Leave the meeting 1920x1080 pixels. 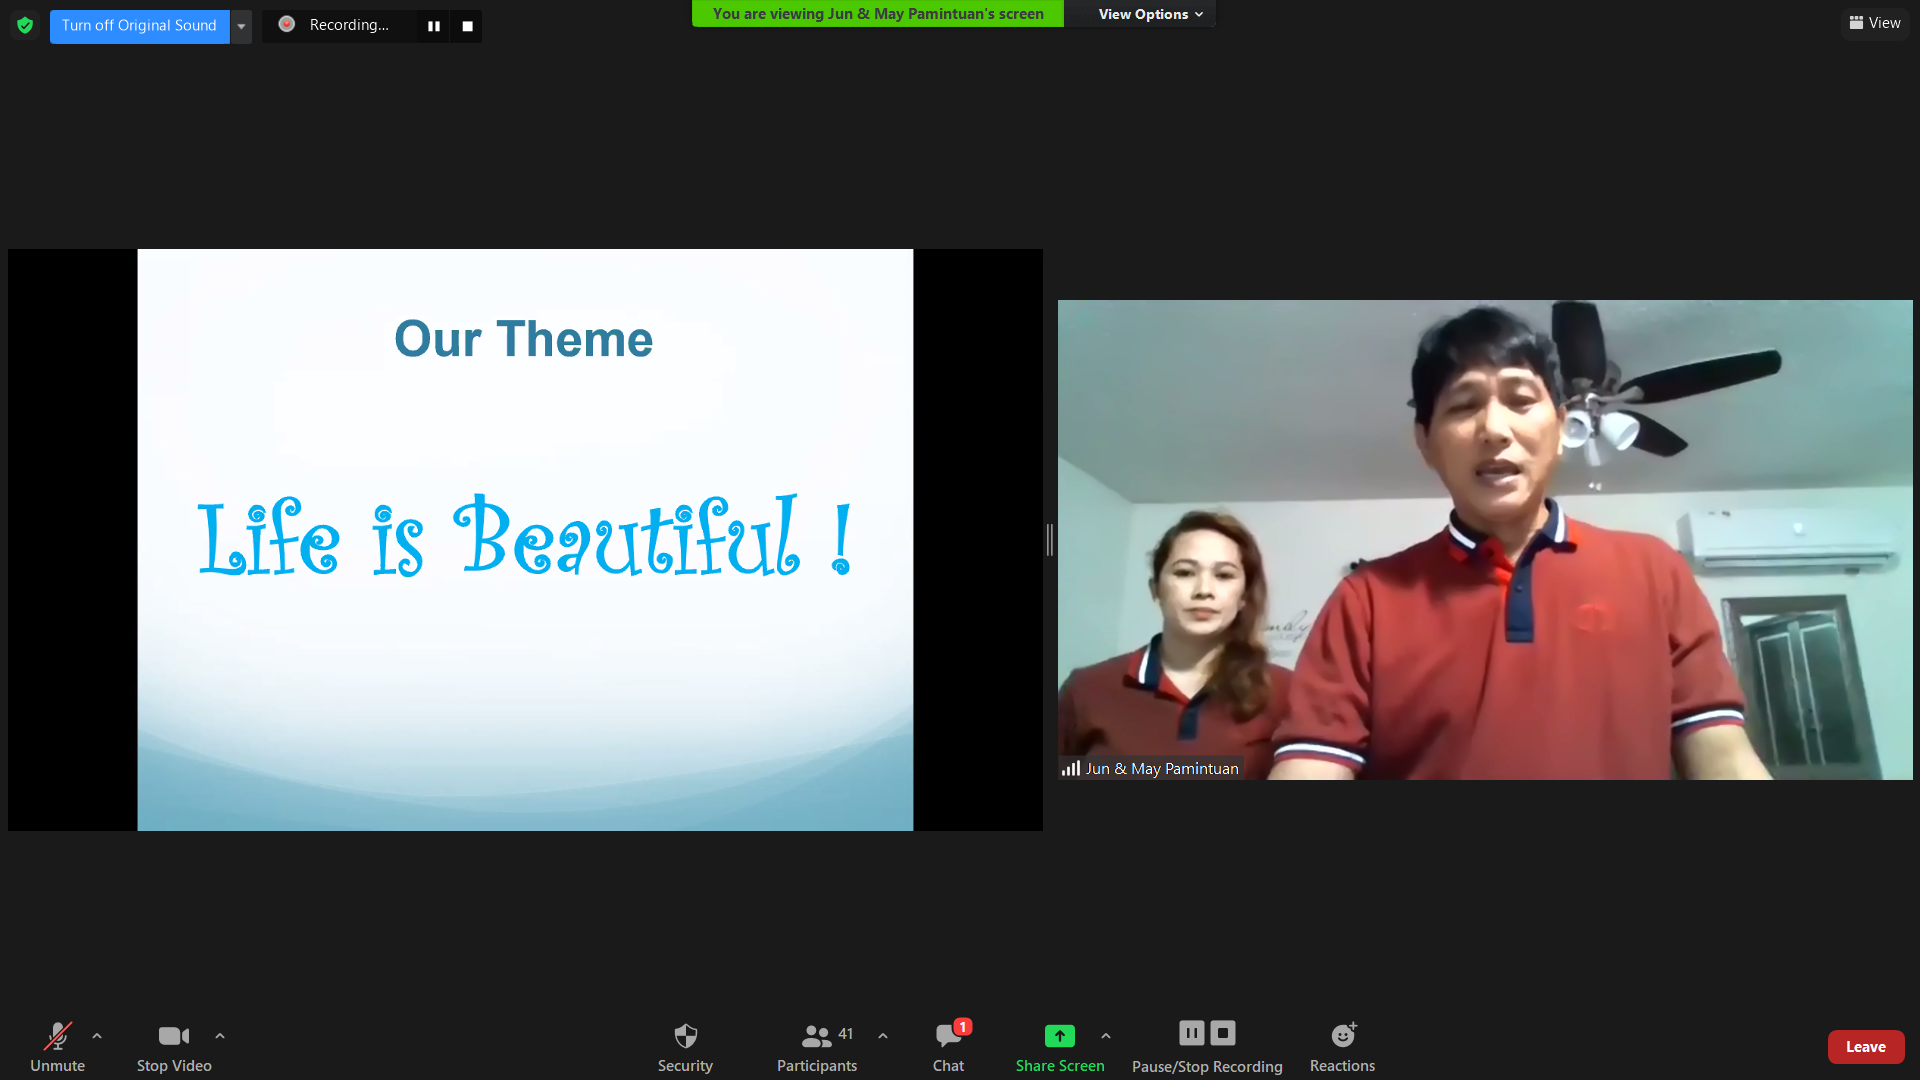(1866, 1047)
